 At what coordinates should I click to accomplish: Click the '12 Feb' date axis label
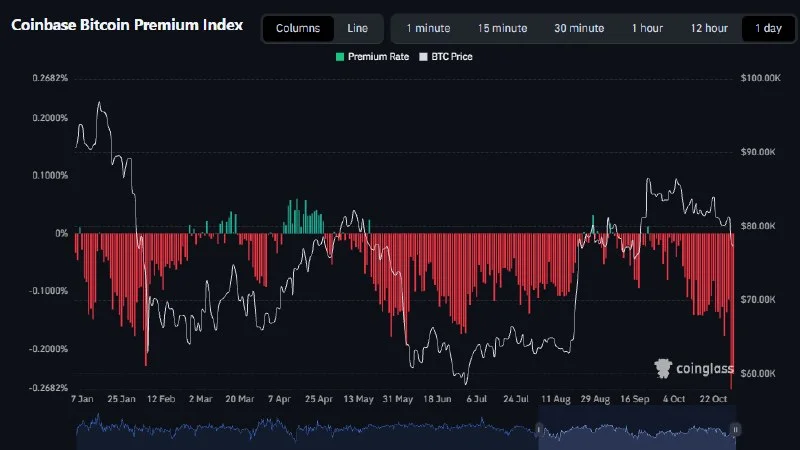pyautogui.click(x=161, y=398)
